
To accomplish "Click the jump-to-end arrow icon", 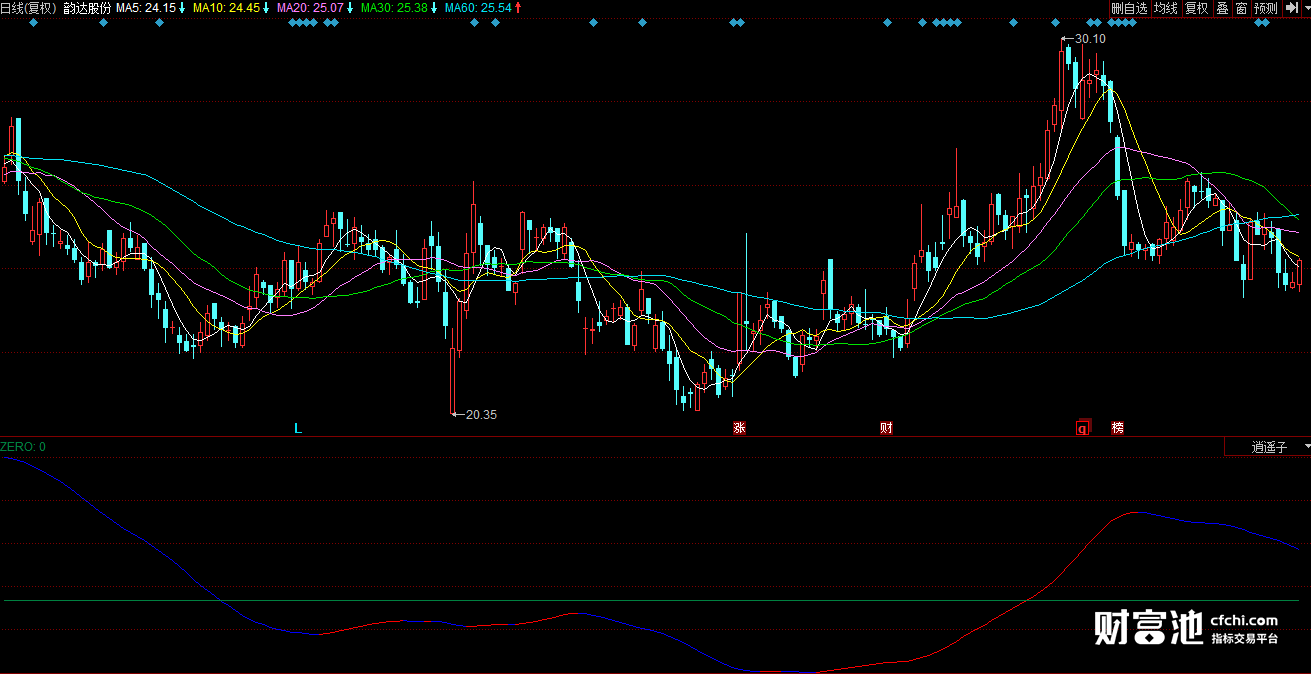I will pyautogui.click(x=1290, y=8).
